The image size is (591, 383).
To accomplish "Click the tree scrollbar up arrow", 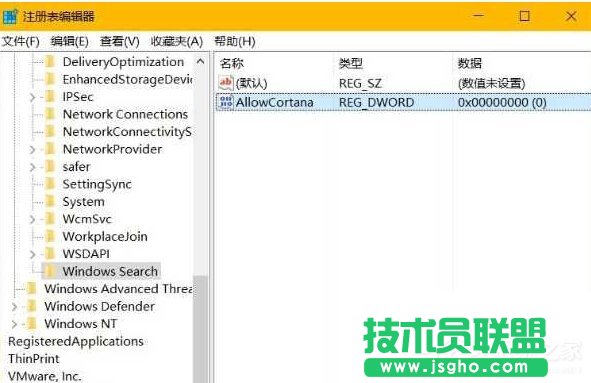I will pos(201,61).
